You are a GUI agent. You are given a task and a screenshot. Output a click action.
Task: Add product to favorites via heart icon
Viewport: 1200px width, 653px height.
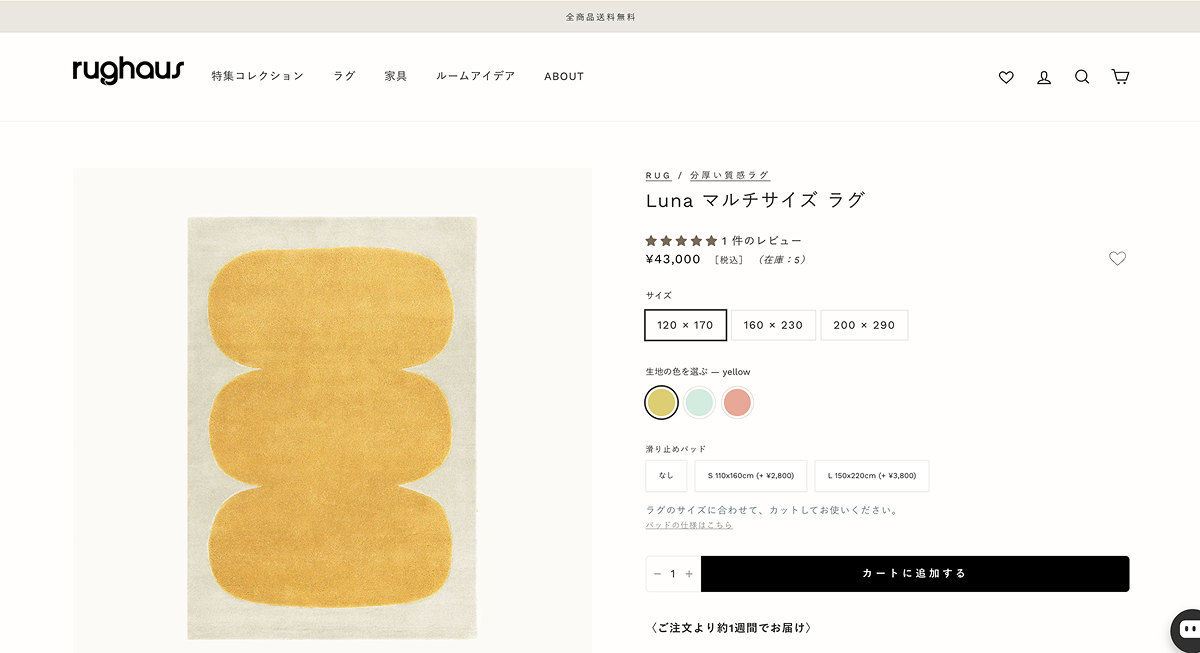(1117, 259)
